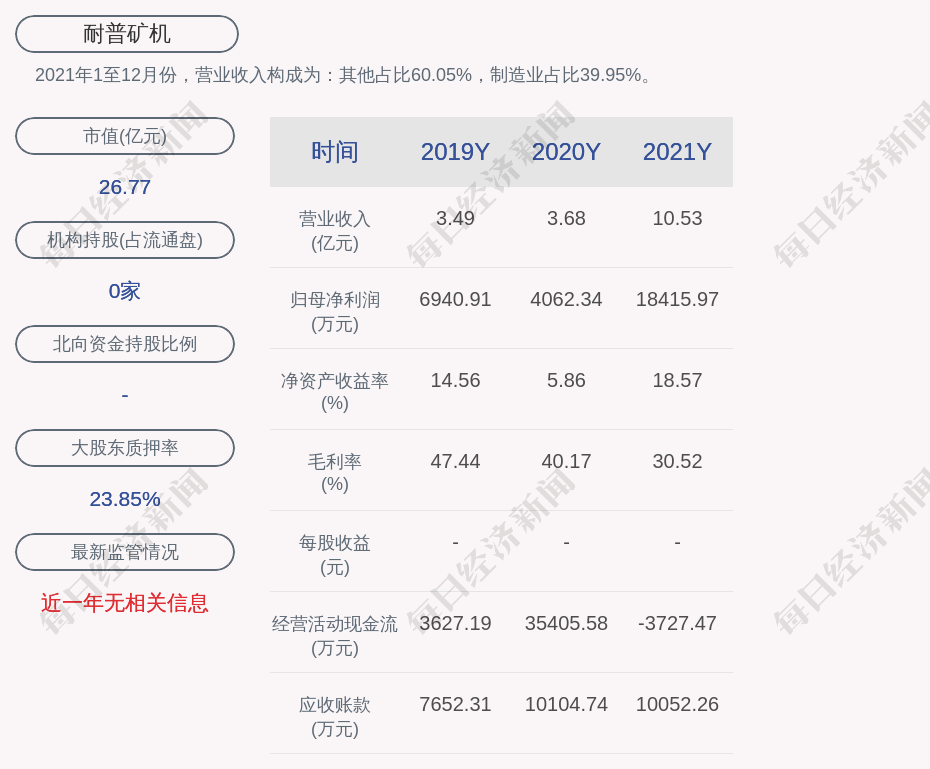This screenshot has height=769, width=930.
Task: Click the 时间 column header
Action: [335, 152]
